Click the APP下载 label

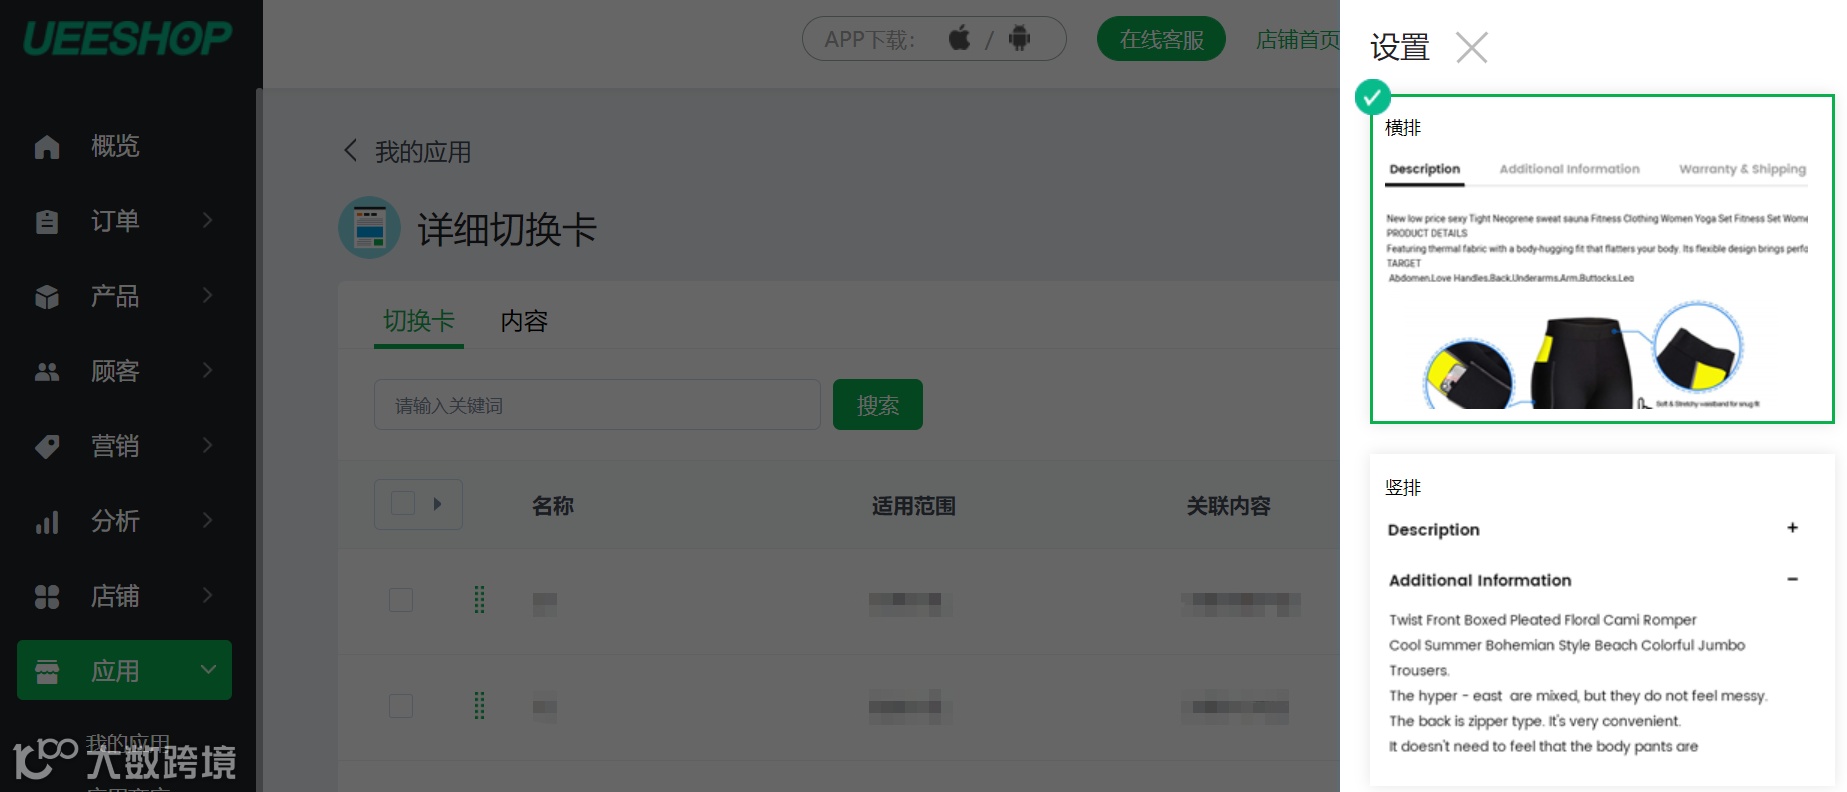(869, 40)
